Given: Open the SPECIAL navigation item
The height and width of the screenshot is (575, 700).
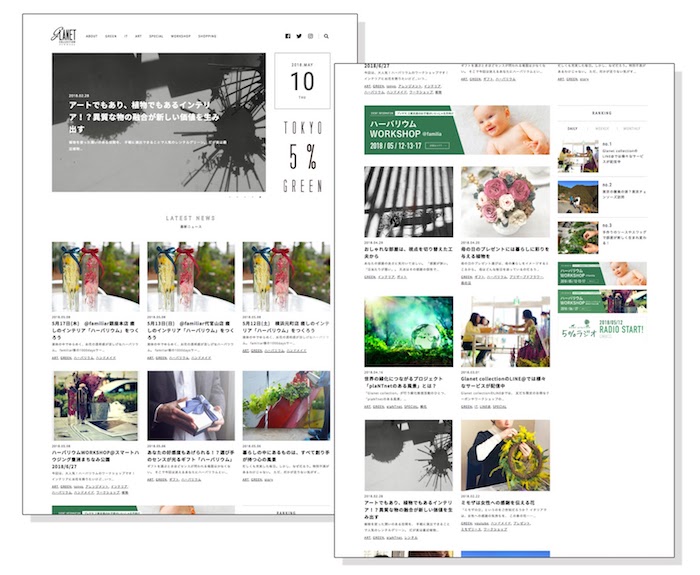Looking at the screenshot, I should coord(155,36).
